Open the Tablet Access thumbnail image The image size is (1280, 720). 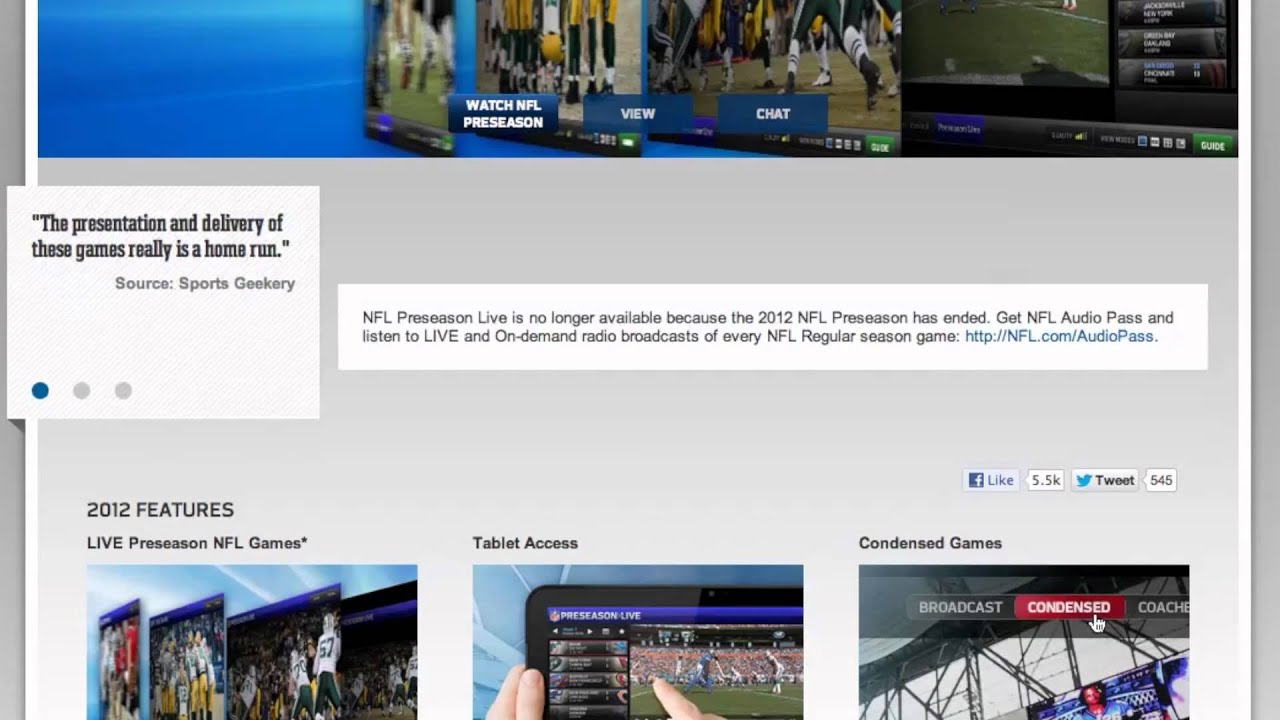[x=638, y=642]
